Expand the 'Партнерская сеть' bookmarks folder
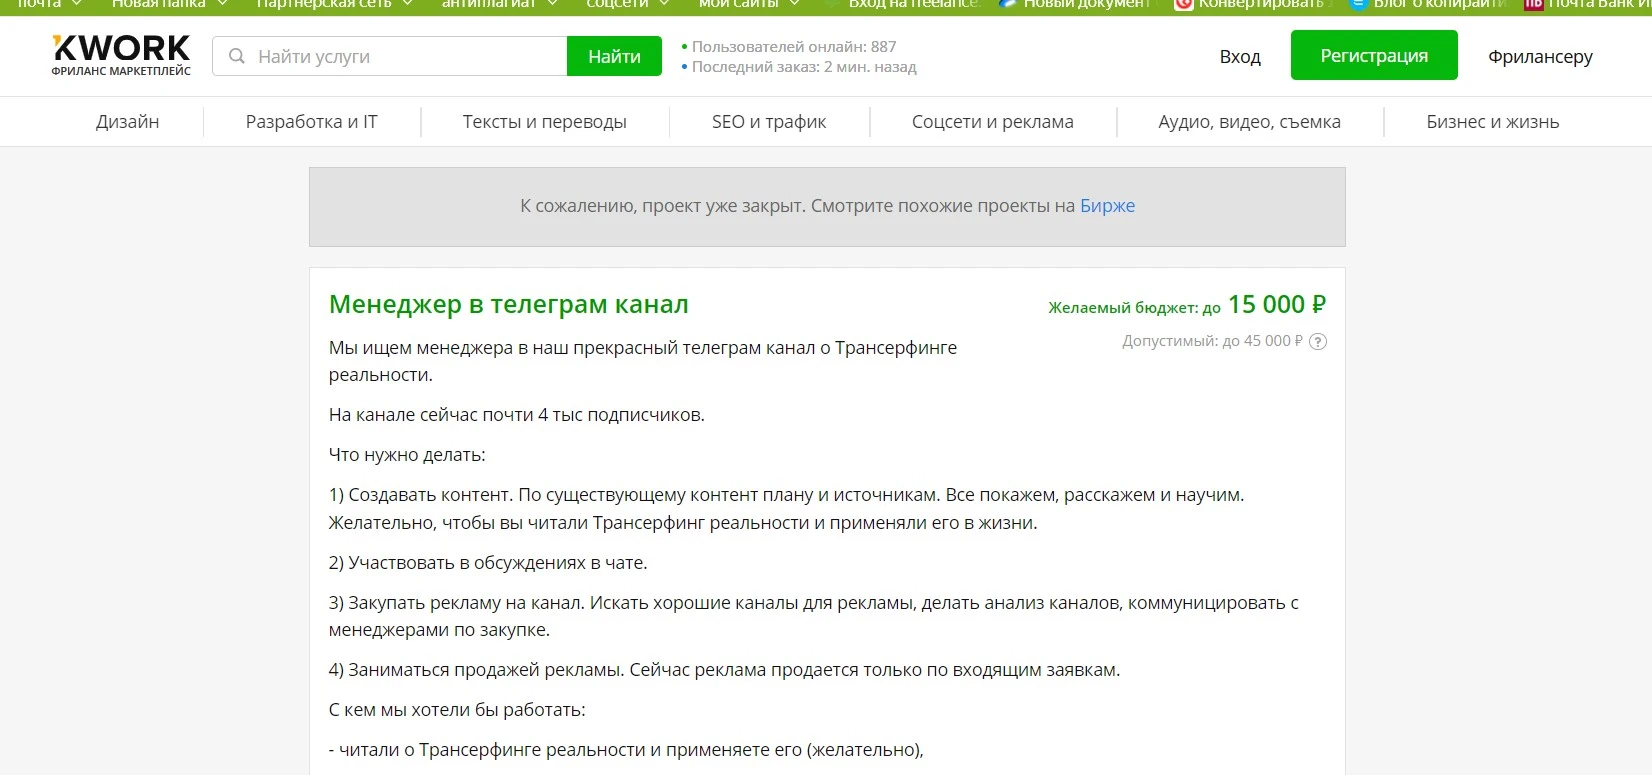Image resolution: width=1652 pixels, height=775 pixels. pyautogui.click(x=335, y=5)
